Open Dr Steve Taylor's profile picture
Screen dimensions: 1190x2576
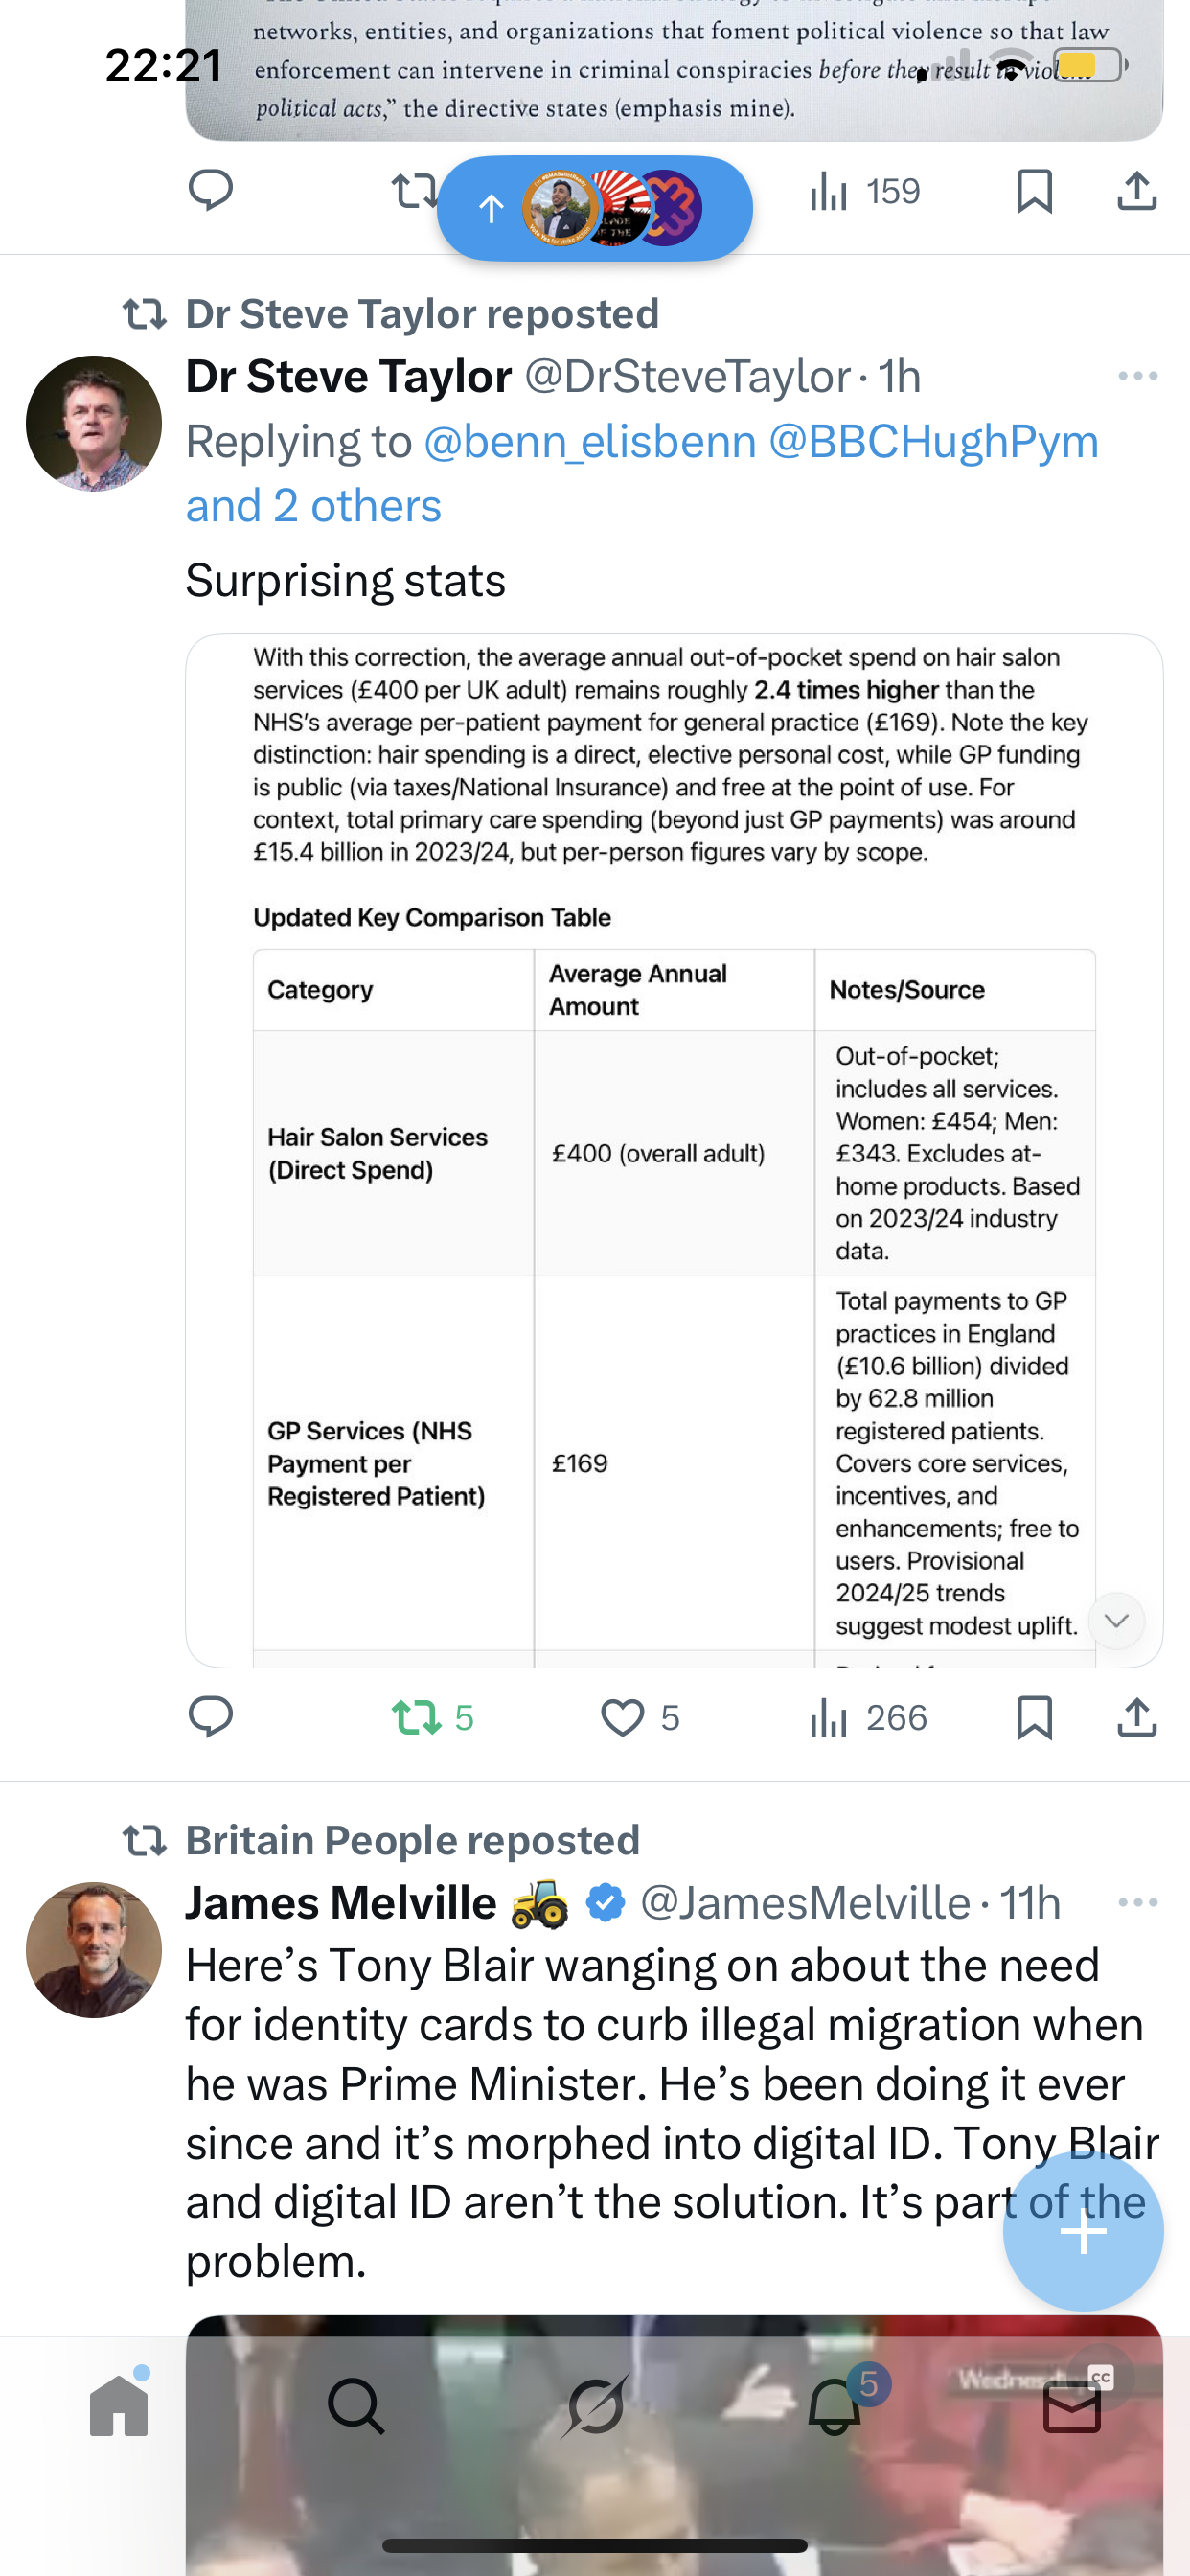point(94,423)
